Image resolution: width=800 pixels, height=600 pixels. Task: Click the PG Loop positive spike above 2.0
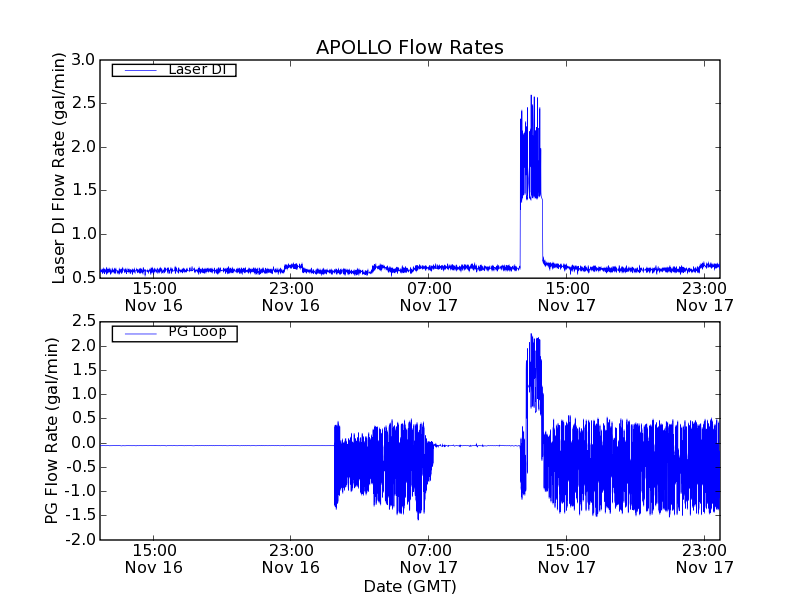pyautogui.click(x=534, y=372)
